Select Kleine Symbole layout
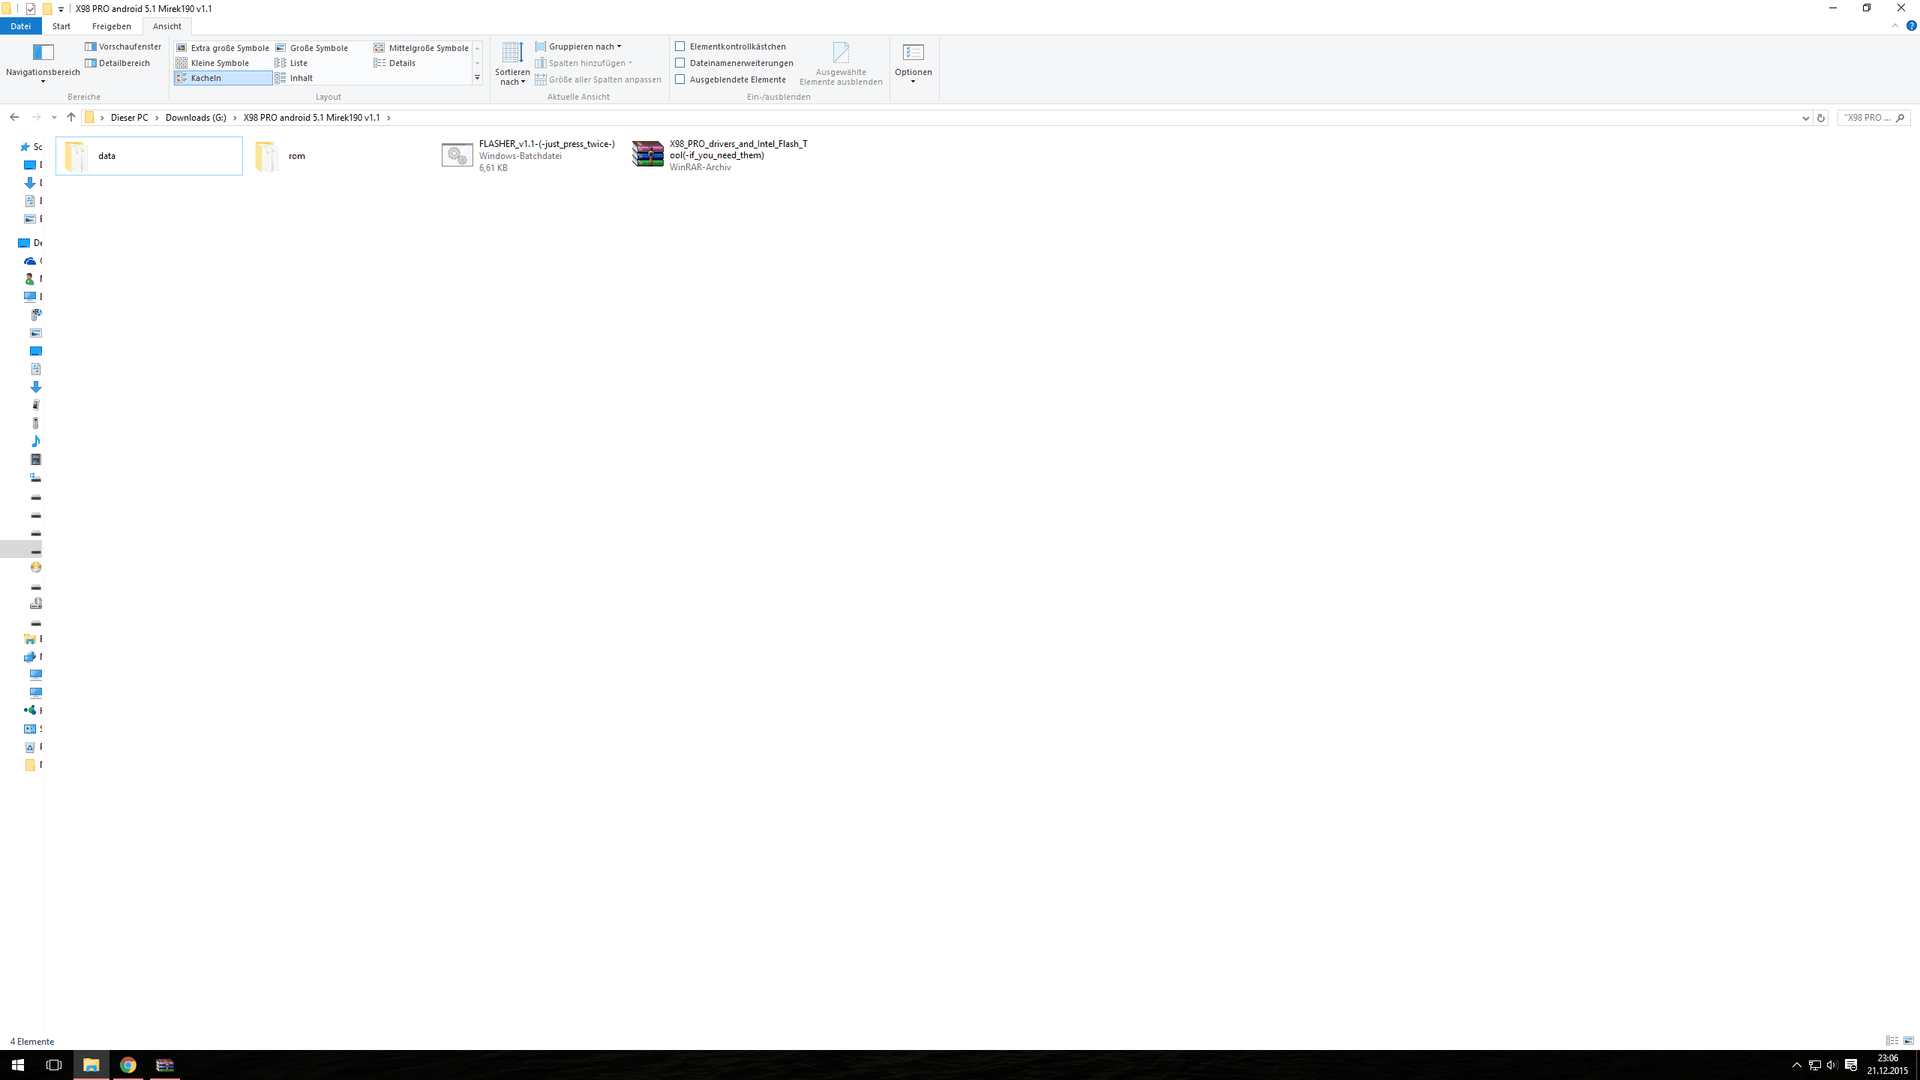1920x1080 pixels. (x=213, y=63)
